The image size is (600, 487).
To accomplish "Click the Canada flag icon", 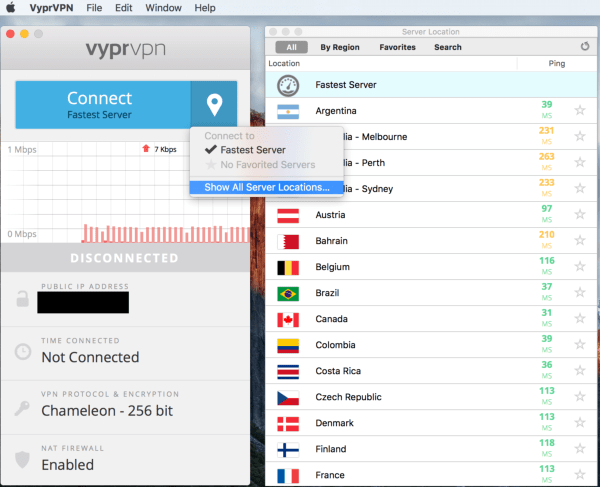I will click(288, 320).
